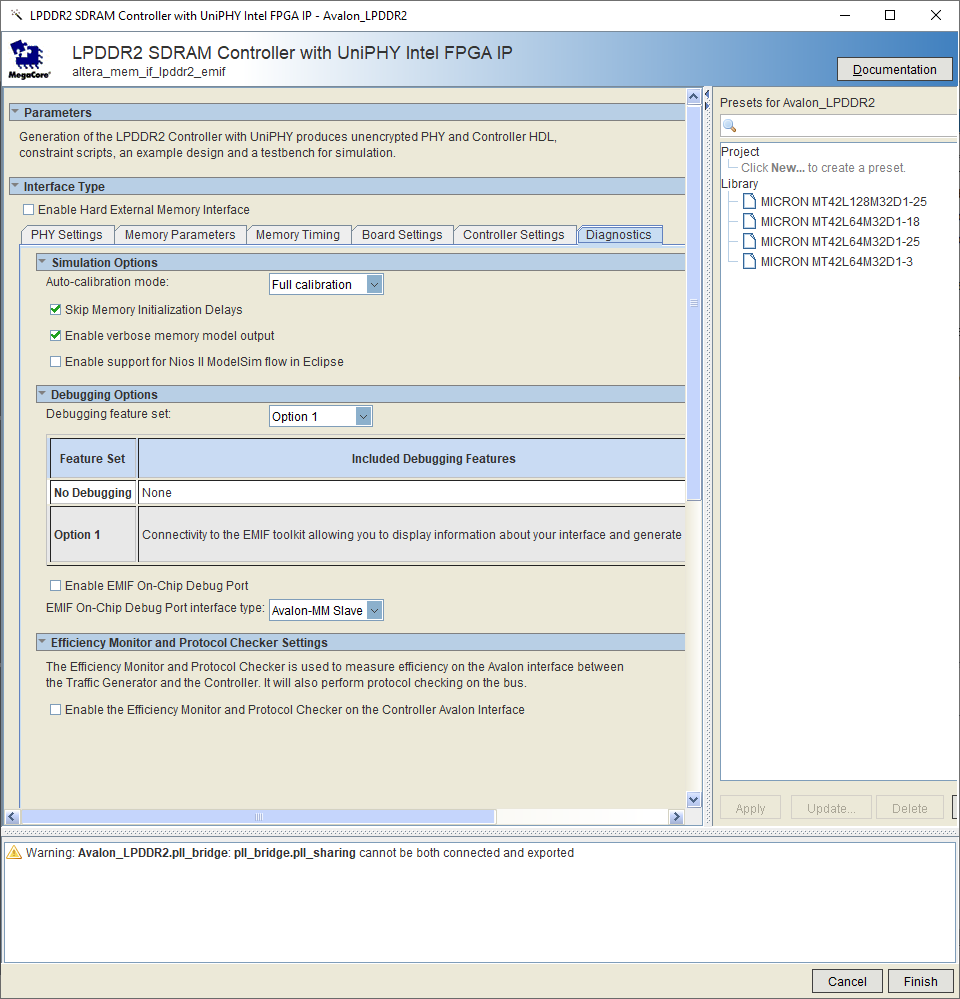Collapse the Parameters section
Image resolution: width=960 pixels, height=999 pixels.
click(15, 112)
